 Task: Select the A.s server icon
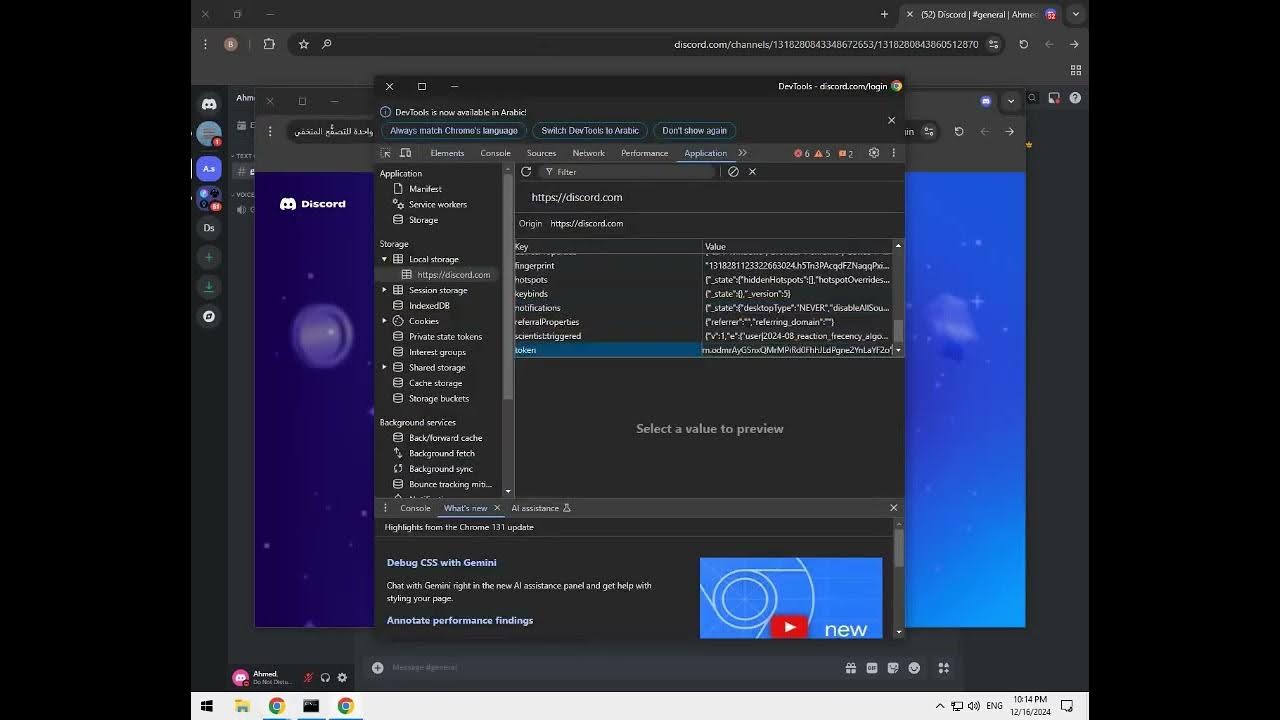click(209, 169)
